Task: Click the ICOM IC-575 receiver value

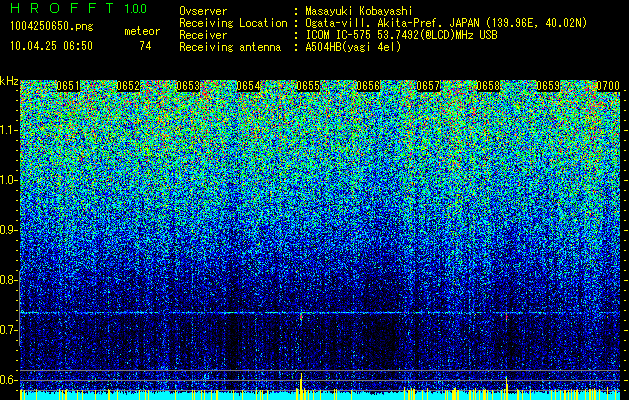Action: point(402,35)
